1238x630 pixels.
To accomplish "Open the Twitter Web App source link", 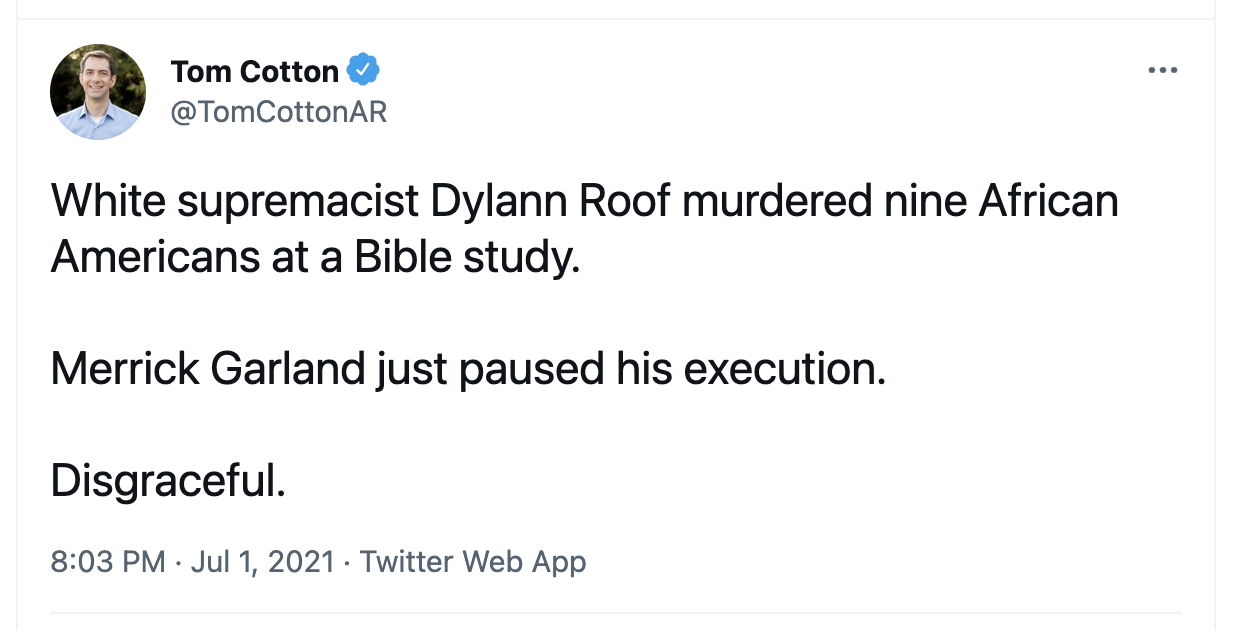I will click(472, 562).
